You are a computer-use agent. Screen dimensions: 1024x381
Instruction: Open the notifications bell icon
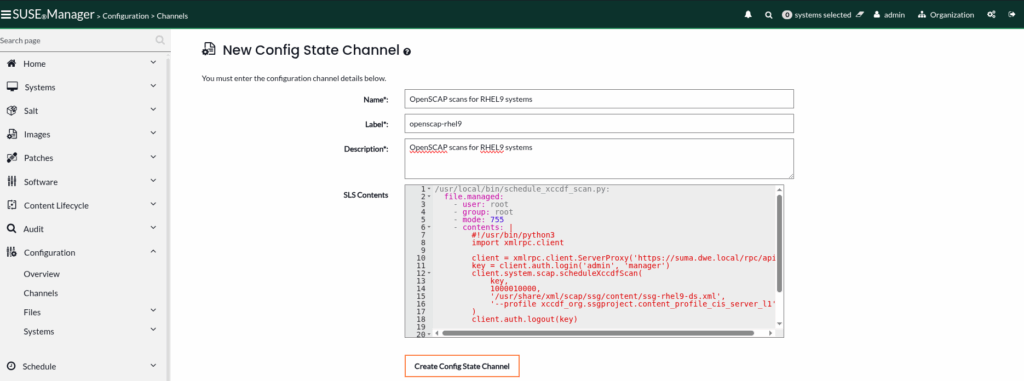click(748, 15)
